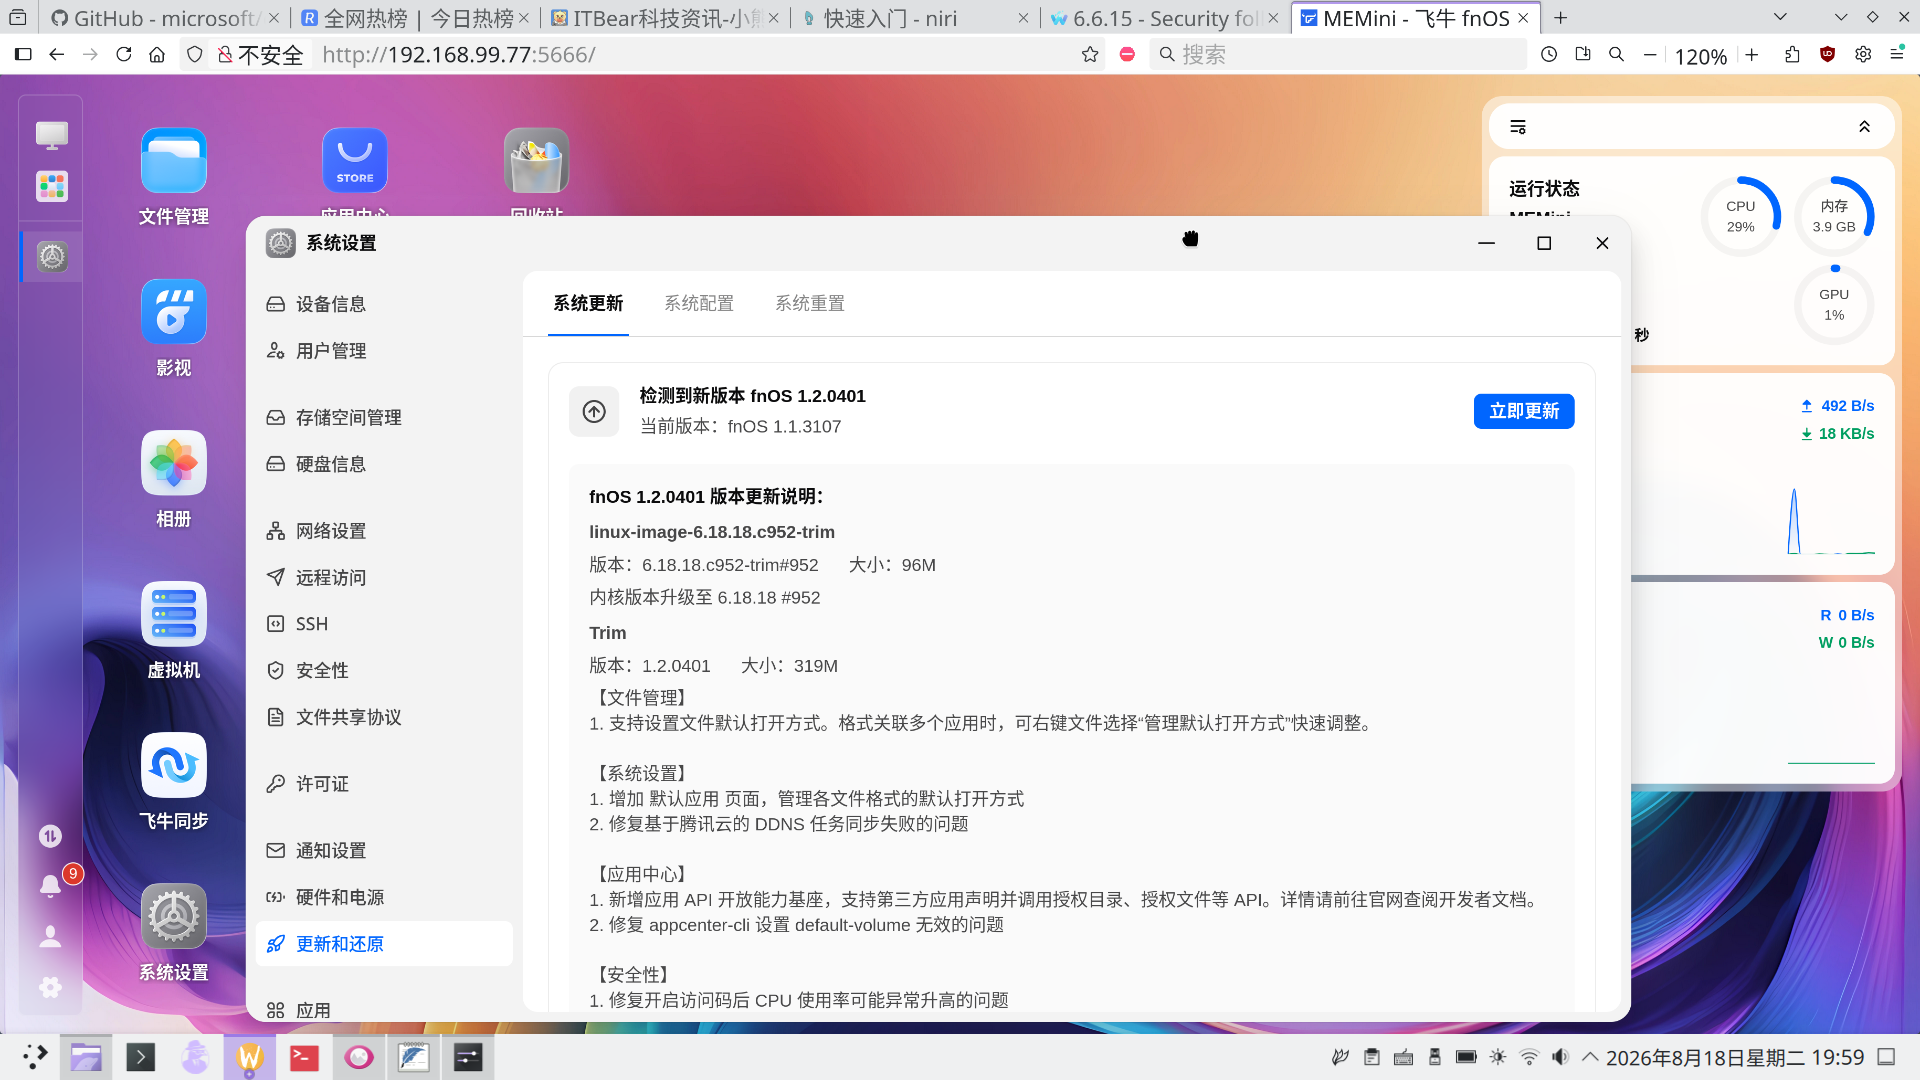Image resolution: width=1920 pixels, height=1080 pixels.
Task: Open 远程访问 in sidebar
Action: point(384,577)
